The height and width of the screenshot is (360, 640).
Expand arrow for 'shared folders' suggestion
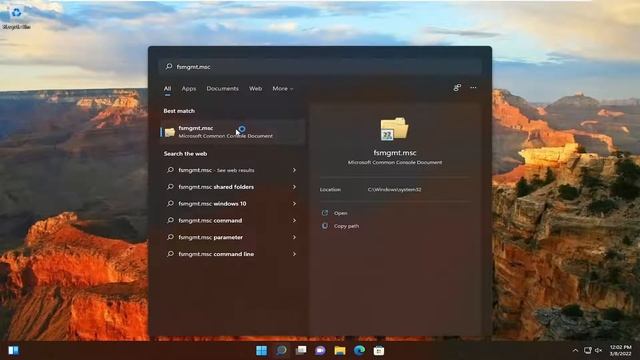tap(294, 187)
